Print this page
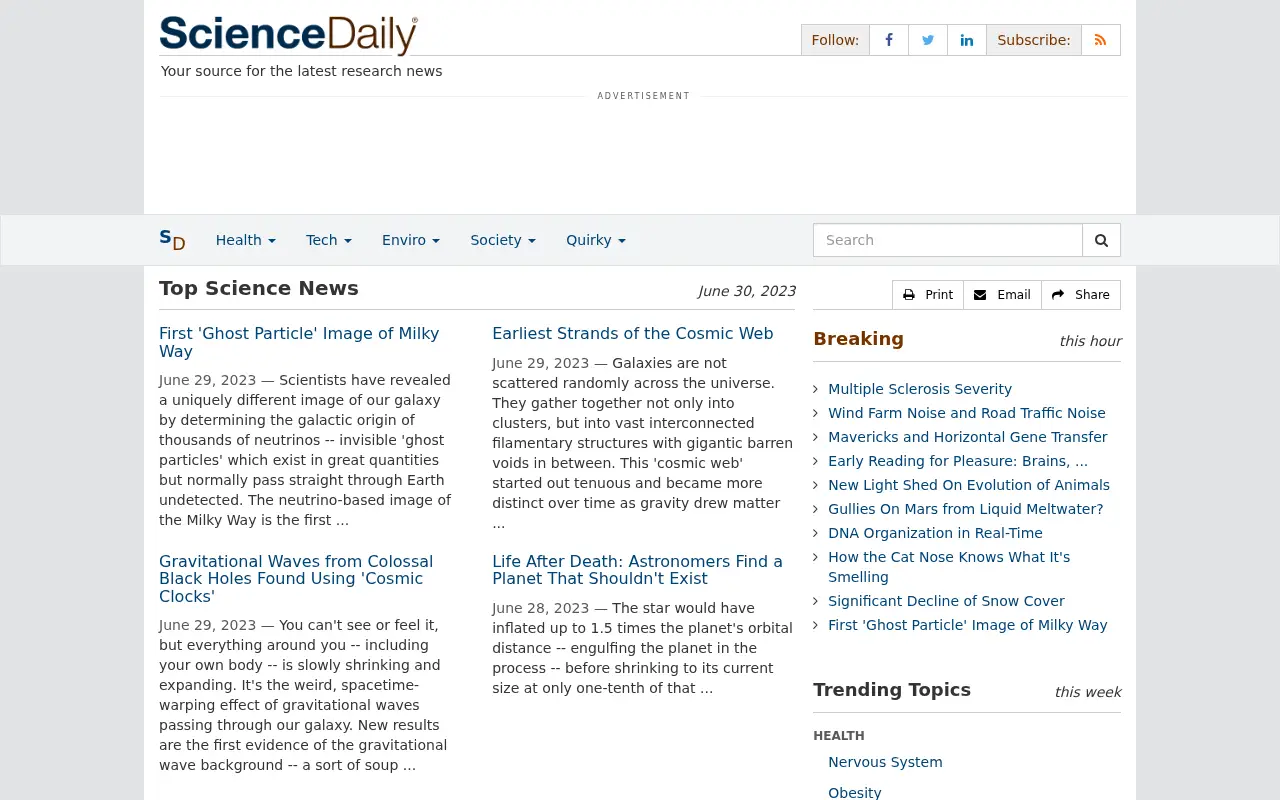Screen dimensions: 1280x800 point(928,295)
